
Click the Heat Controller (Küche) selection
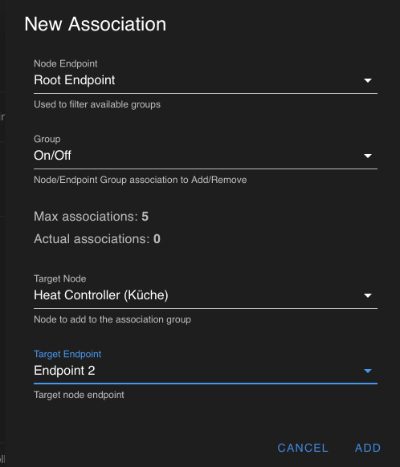(x=206, y=295)
